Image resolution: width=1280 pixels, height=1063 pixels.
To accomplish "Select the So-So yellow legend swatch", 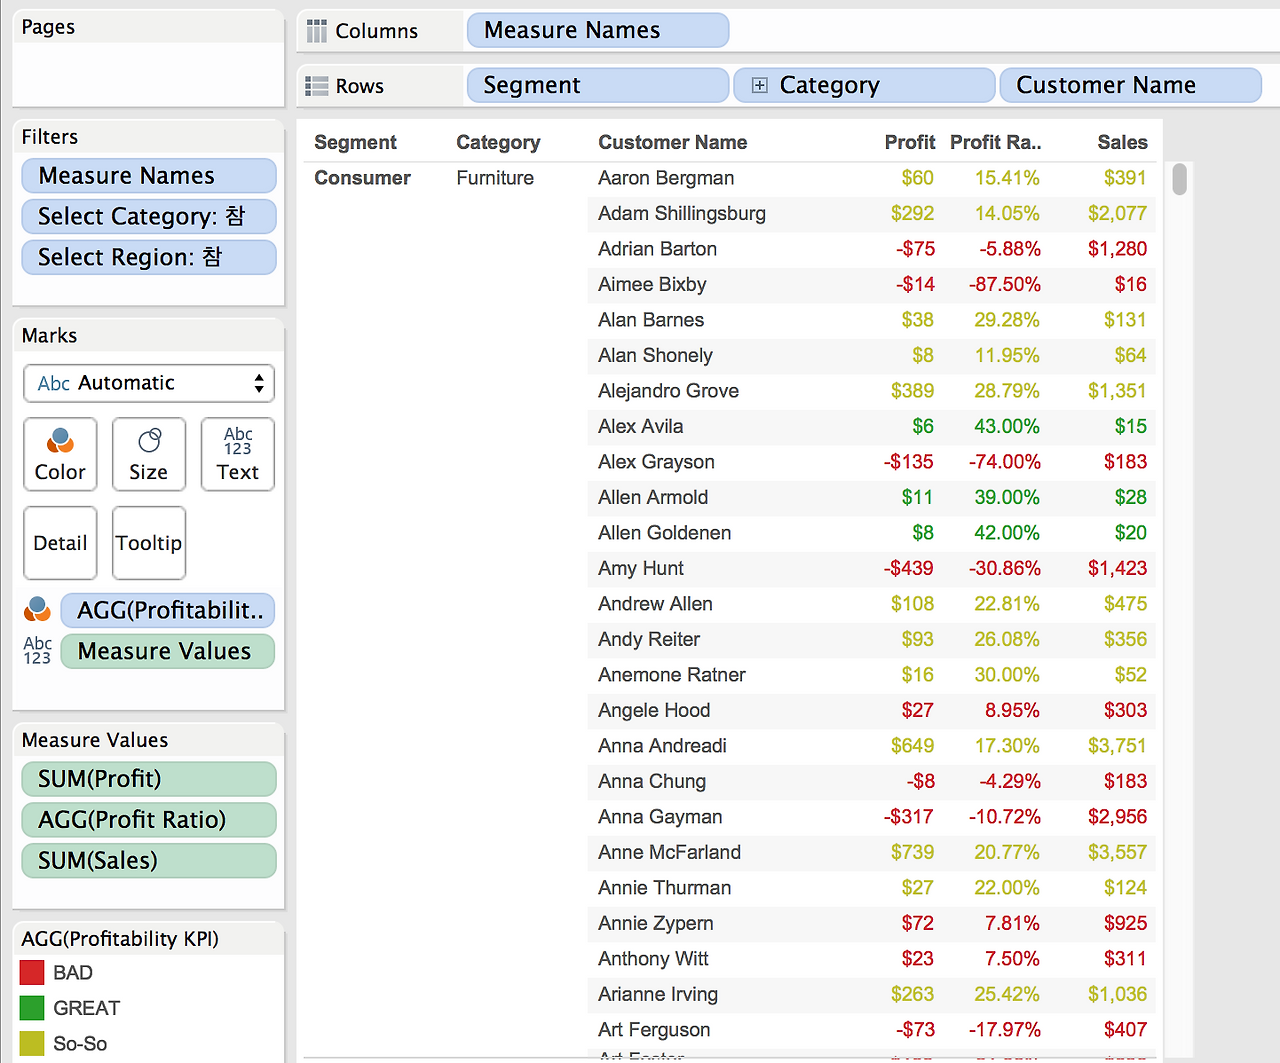I will point(32,1043).
